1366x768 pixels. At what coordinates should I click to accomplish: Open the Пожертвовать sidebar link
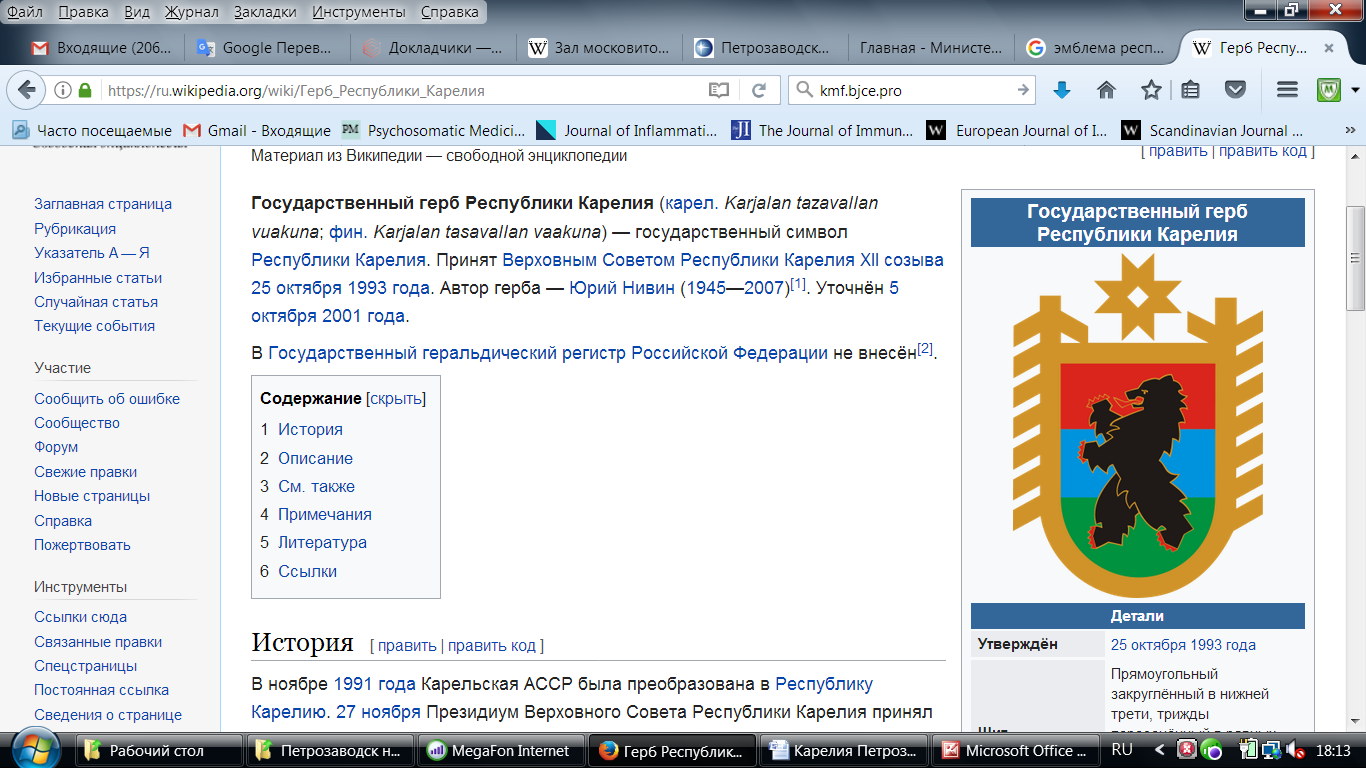[82, 545]
